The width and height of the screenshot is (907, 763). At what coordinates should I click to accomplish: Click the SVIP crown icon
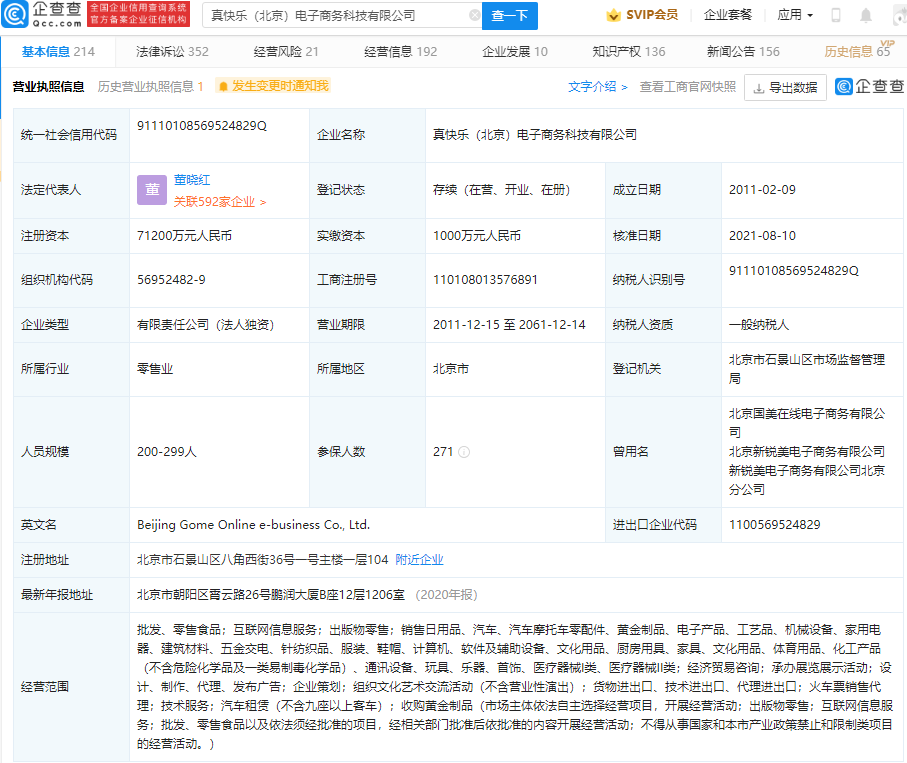point(613,16)
